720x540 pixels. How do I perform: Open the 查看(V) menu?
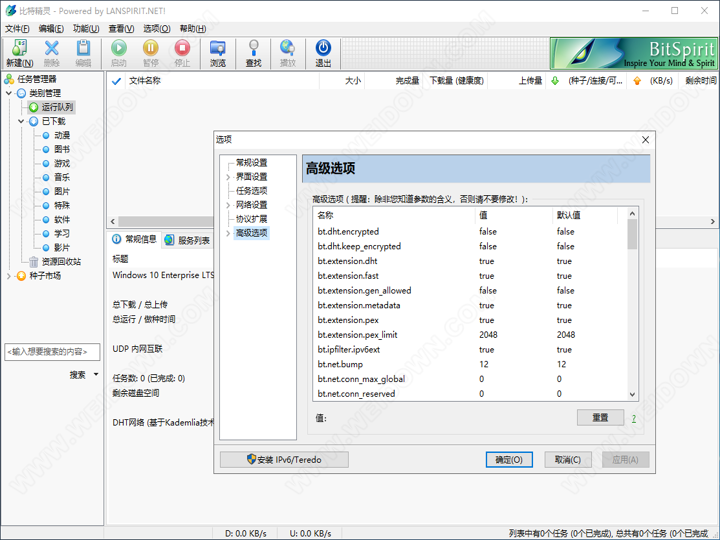pyautogui.click(x=121, y=28)
